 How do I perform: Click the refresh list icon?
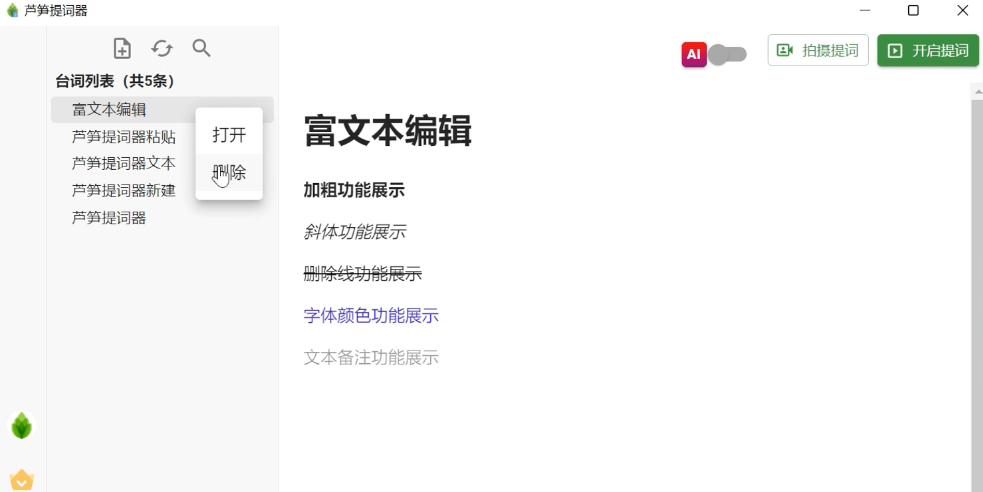point(162,48)
